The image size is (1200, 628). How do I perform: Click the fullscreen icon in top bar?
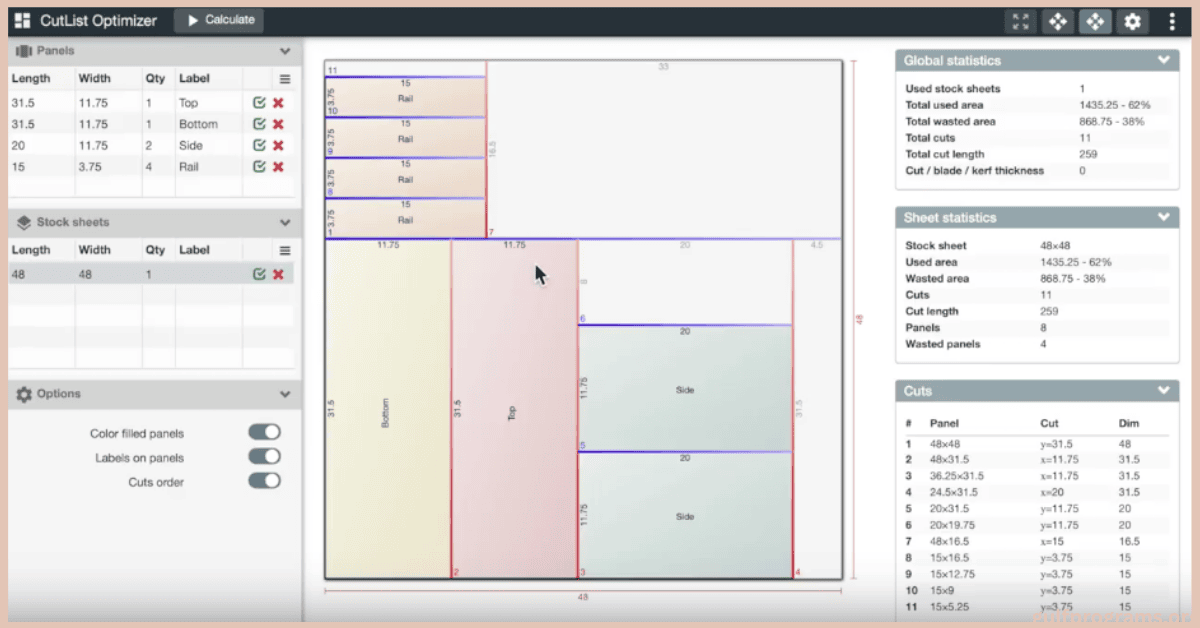pyautogui.click(x=1019, y=21)
